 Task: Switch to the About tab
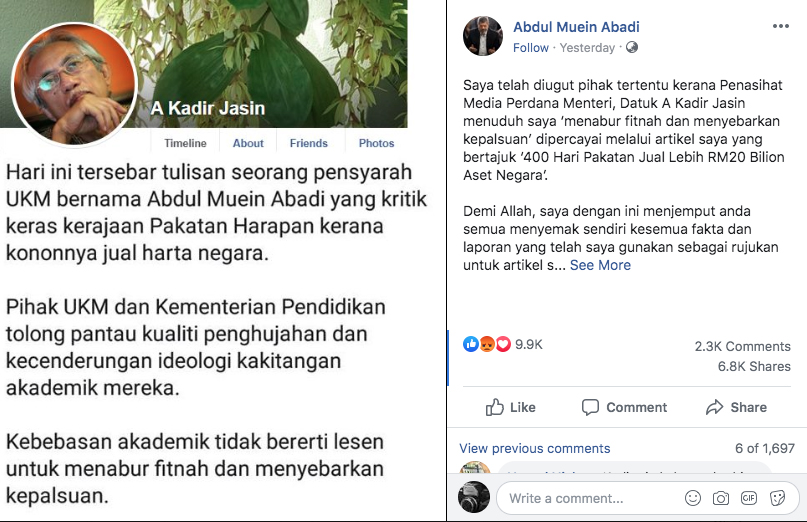click(x=248, y=143)
